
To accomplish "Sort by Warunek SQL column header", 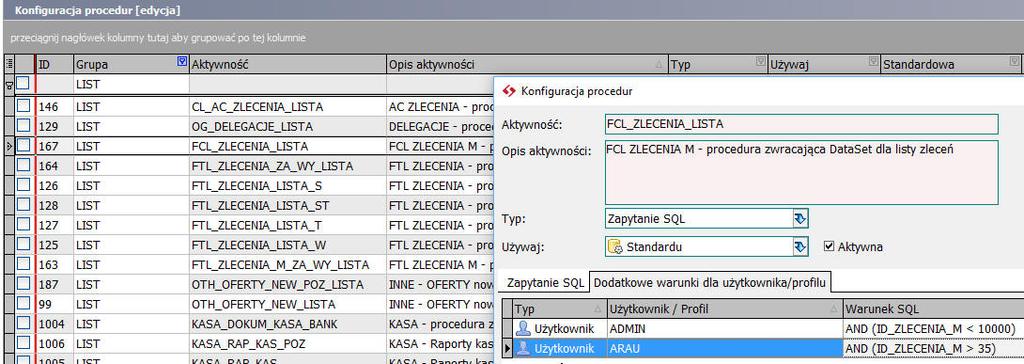I will [x=934, y=308].
